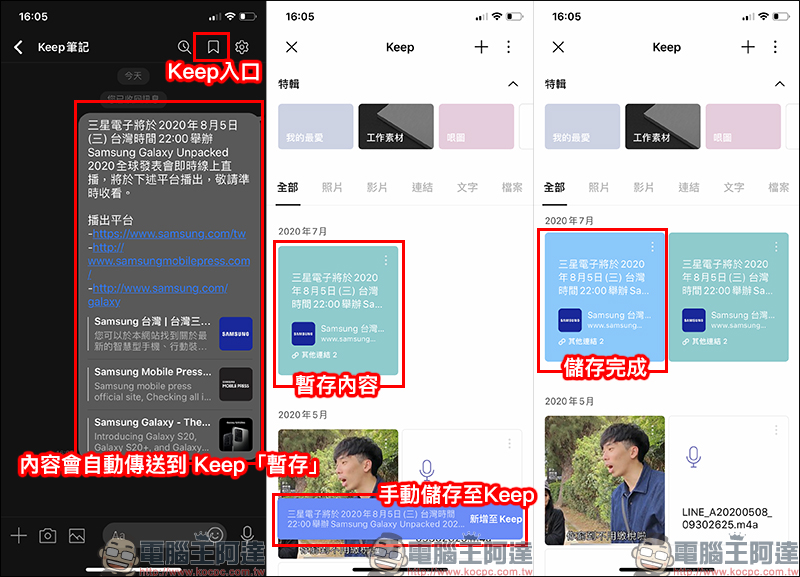The image size is (800, 577).
Task: Open 工作素材 collection in right Keep
Action: [663, 127]
